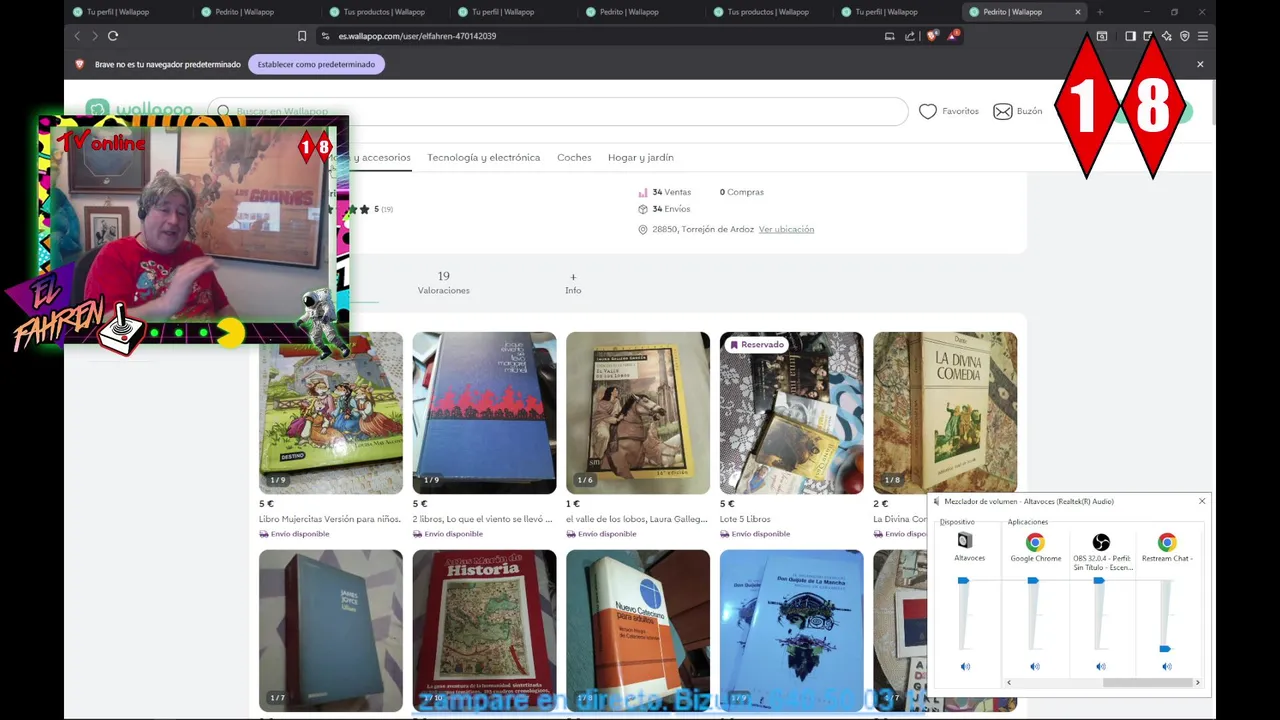Open the cast/install icon in address bar

889,36
